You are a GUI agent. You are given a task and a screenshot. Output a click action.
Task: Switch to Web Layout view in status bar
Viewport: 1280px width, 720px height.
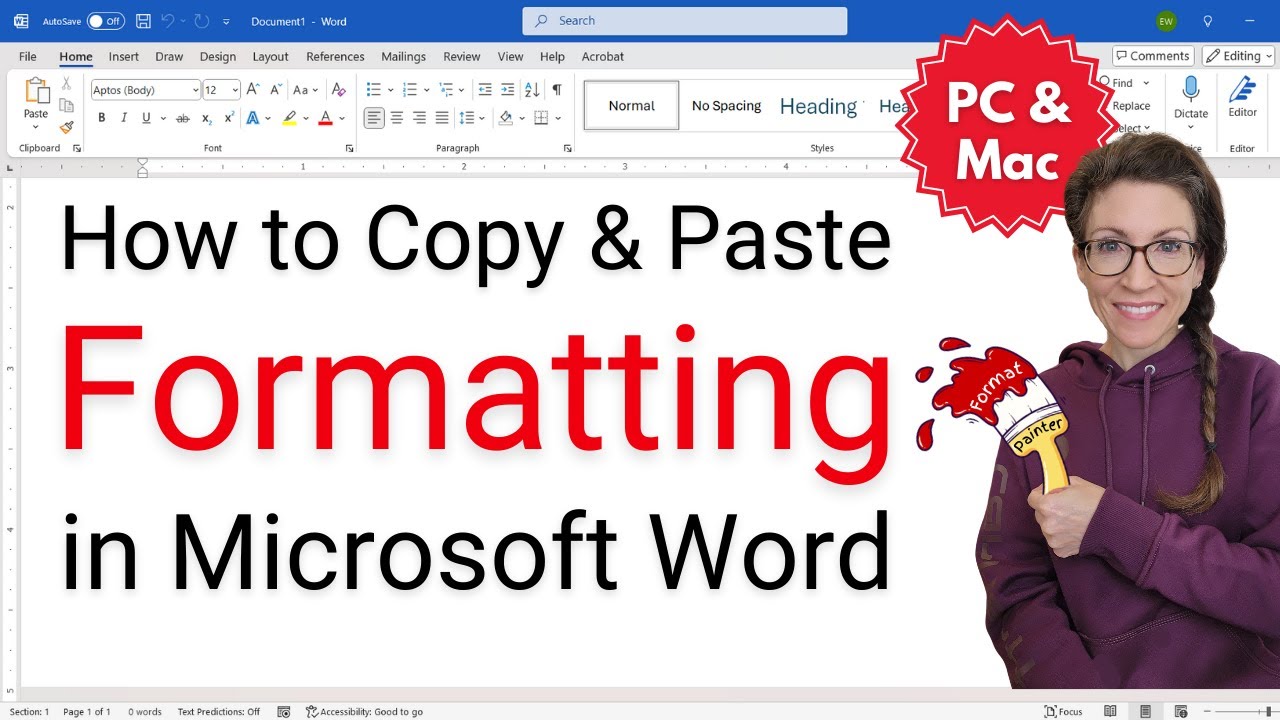[x=1180, y=711]
